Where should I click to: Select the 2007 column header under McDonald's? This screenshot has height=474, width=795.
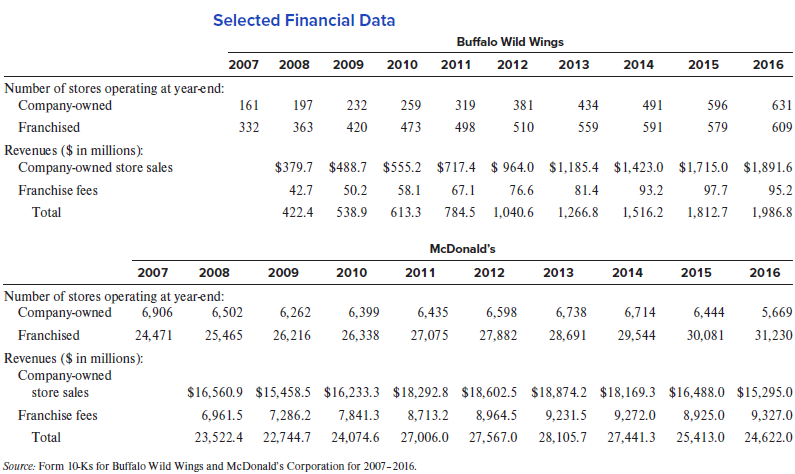[x=152, y=271]
